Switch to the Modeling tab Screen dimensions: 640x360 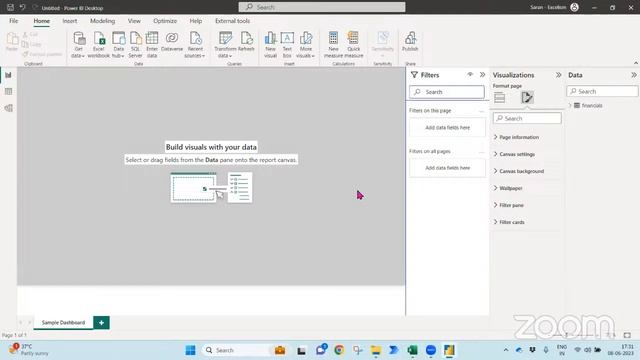pyautogui.click(x=102, y=21)
